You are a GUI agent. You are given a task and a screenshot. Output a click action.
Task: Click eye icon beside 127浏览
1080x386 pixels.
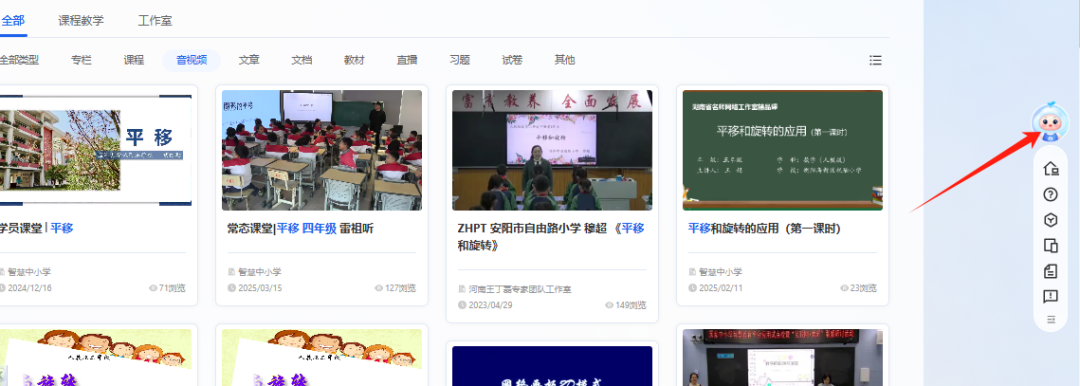click(379, 288)
